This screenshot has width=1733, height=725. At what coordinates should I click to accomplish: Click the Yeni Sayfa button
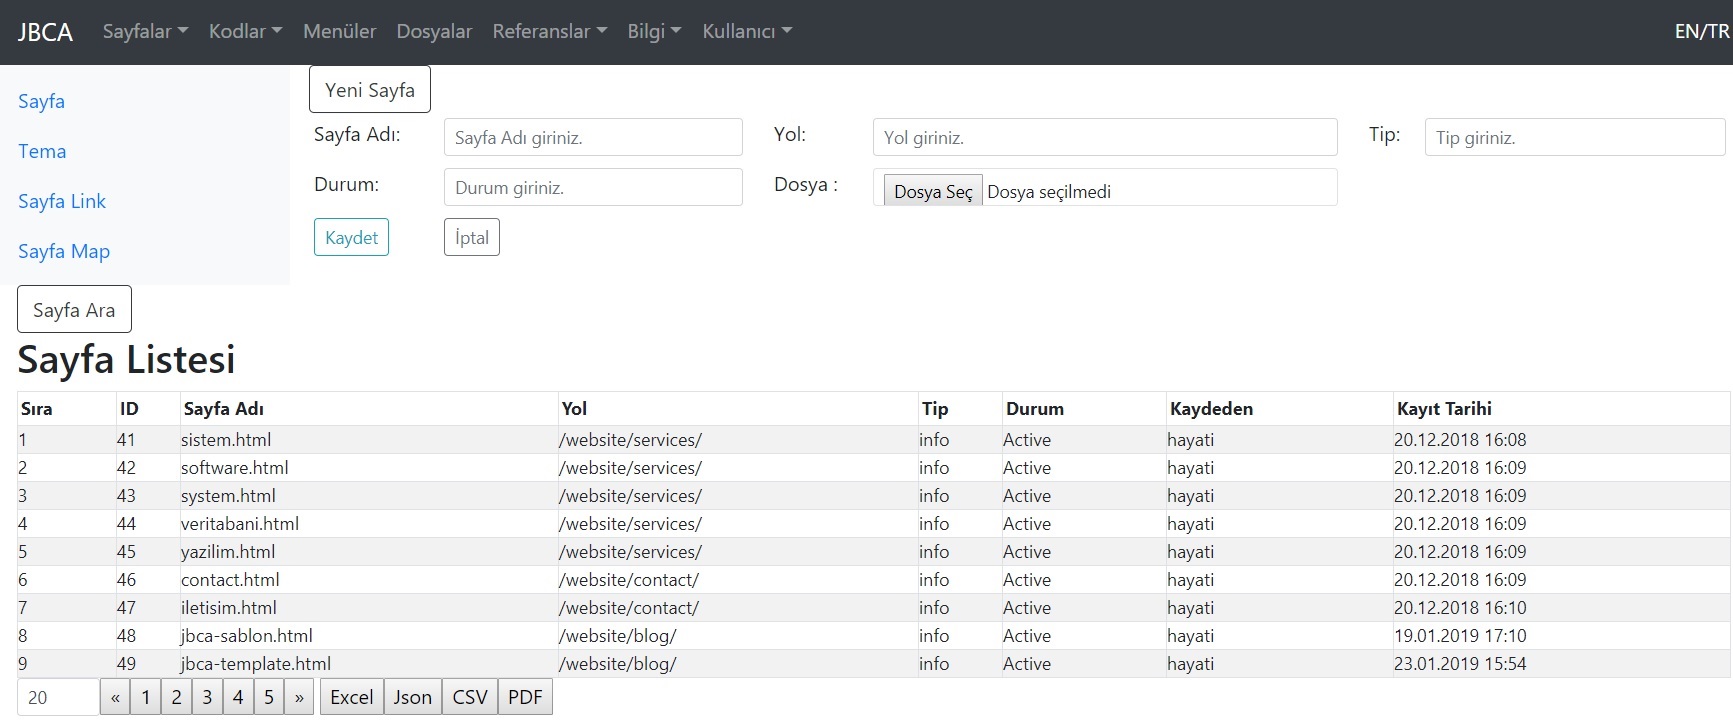[x=369, y=90]
